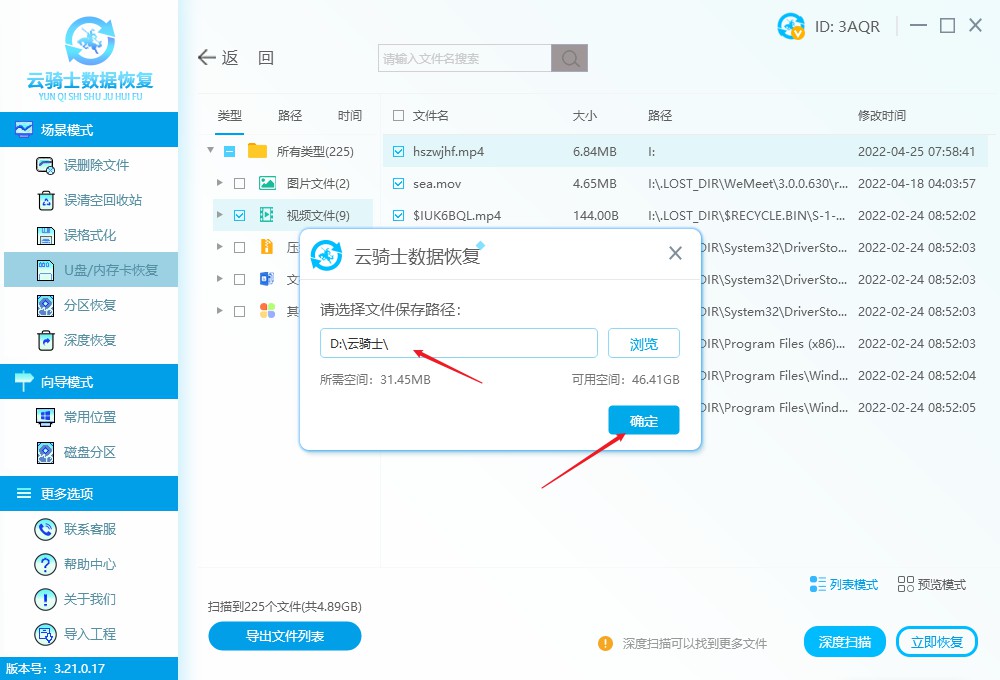1000x680 pixels.
Task: Open 关于我们 exclamation icon
Action: click(x=45, y=600)
